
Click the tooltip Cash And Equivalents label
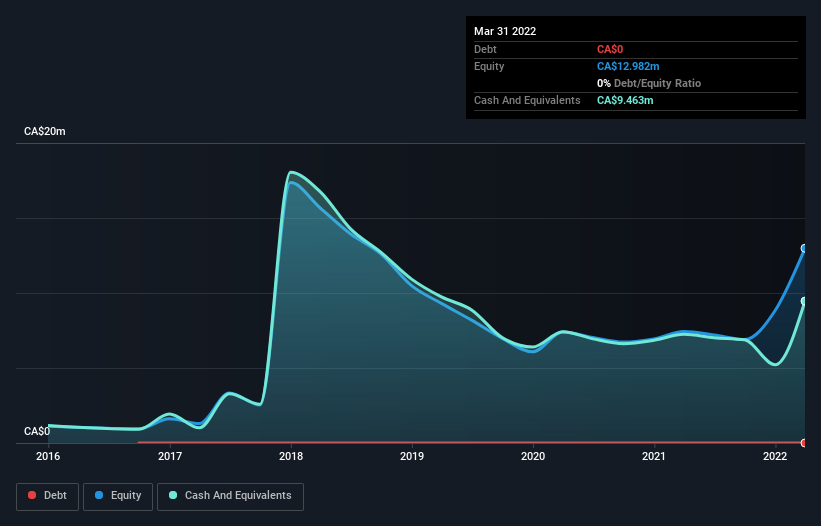coord(527,100)
